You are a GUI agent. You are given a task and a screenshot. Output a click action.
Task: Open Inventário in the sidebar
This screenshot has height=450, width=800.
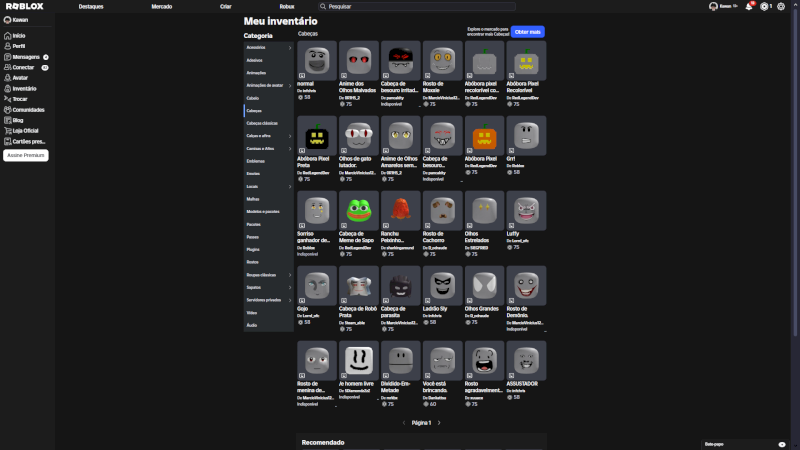click(x=24, y=89)
